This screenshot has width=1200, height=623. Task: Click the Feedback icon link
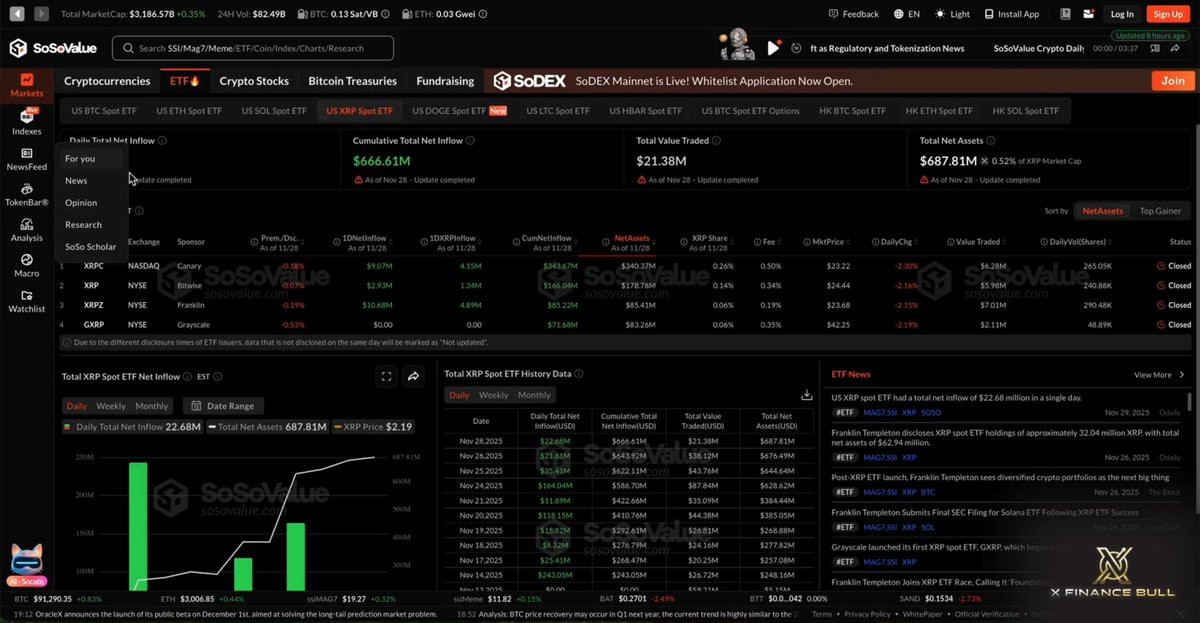854,14
